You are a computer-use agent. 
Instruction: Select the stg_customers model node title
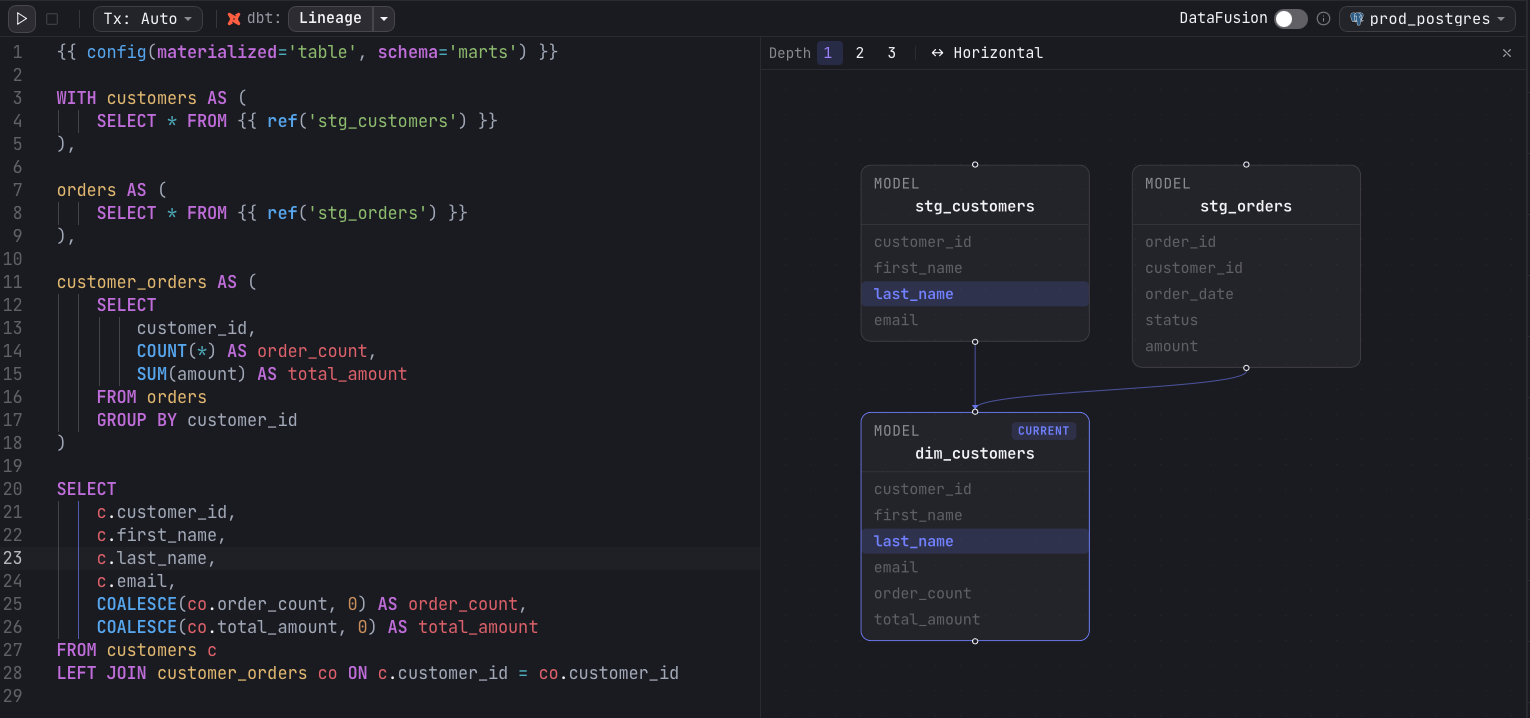pyautogui.click(x=975, y=206)
